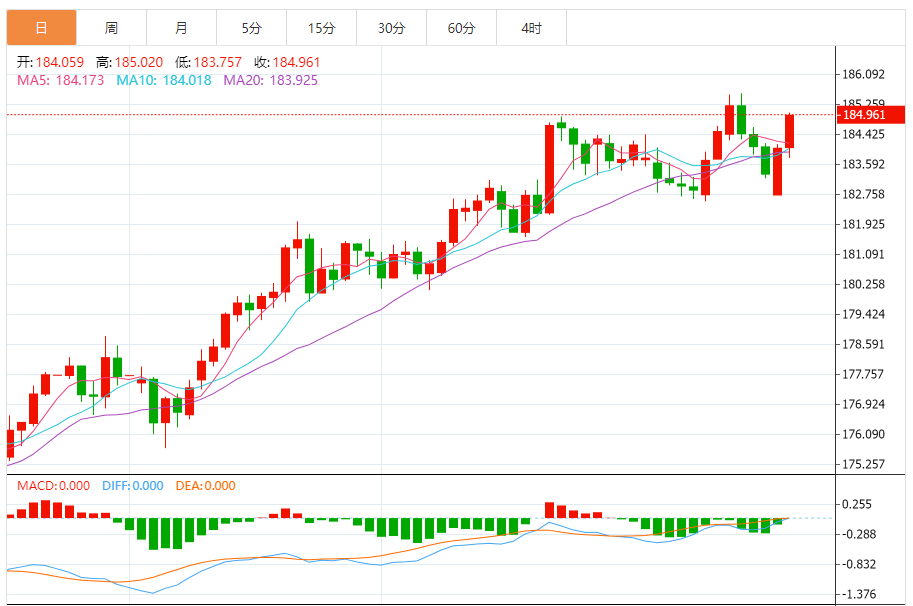
Task: Click the low price value 183.757
Action: tap(219, 62)
